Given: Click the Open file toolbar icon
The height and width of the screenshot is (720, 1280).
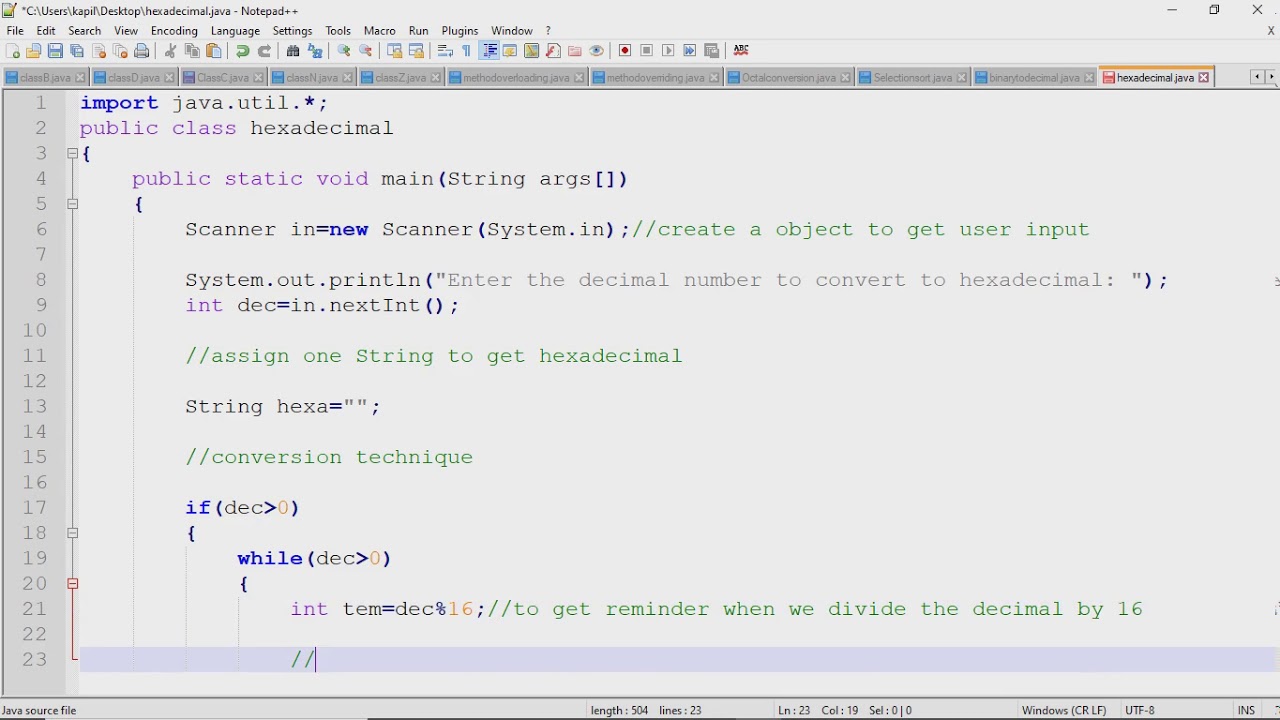Looking at the screenshot, I should (34, 51).
